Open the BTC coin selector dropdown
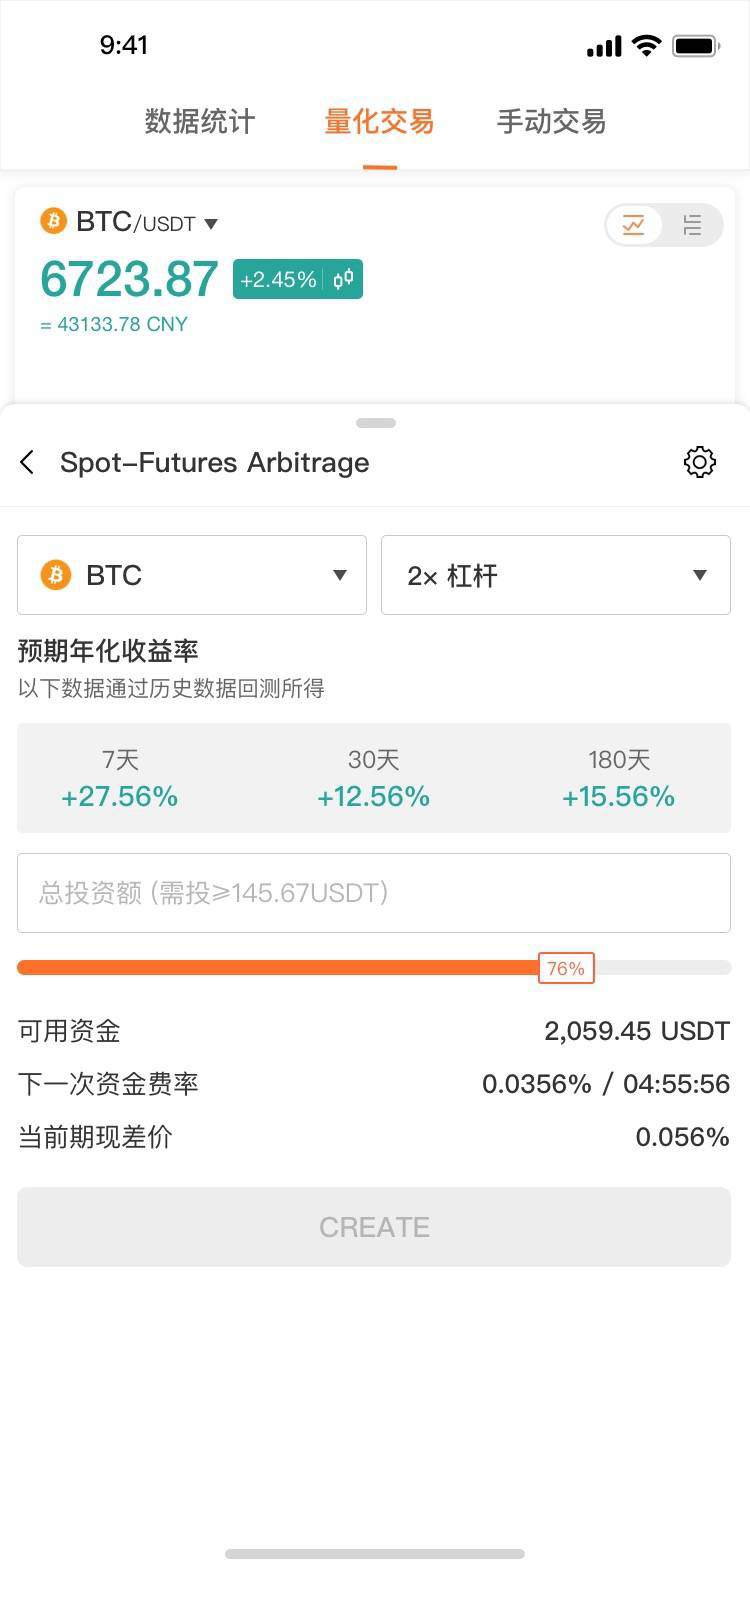The width and height of the screenshot is (750, 1624). [x=192, y=575]
